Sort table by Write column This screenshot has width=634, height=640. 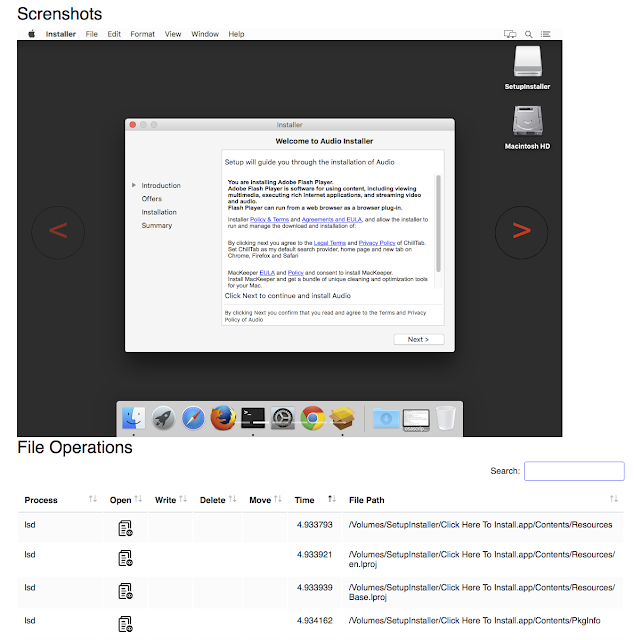pyautogui.click(x=170, y=500)
